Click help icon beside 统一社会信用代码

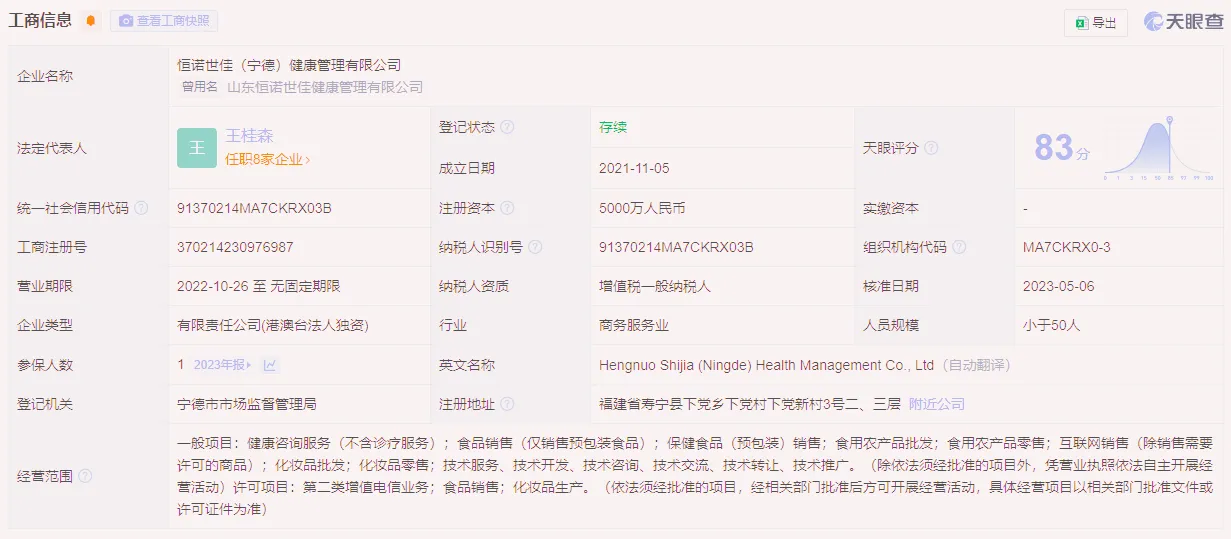[141, 208]
